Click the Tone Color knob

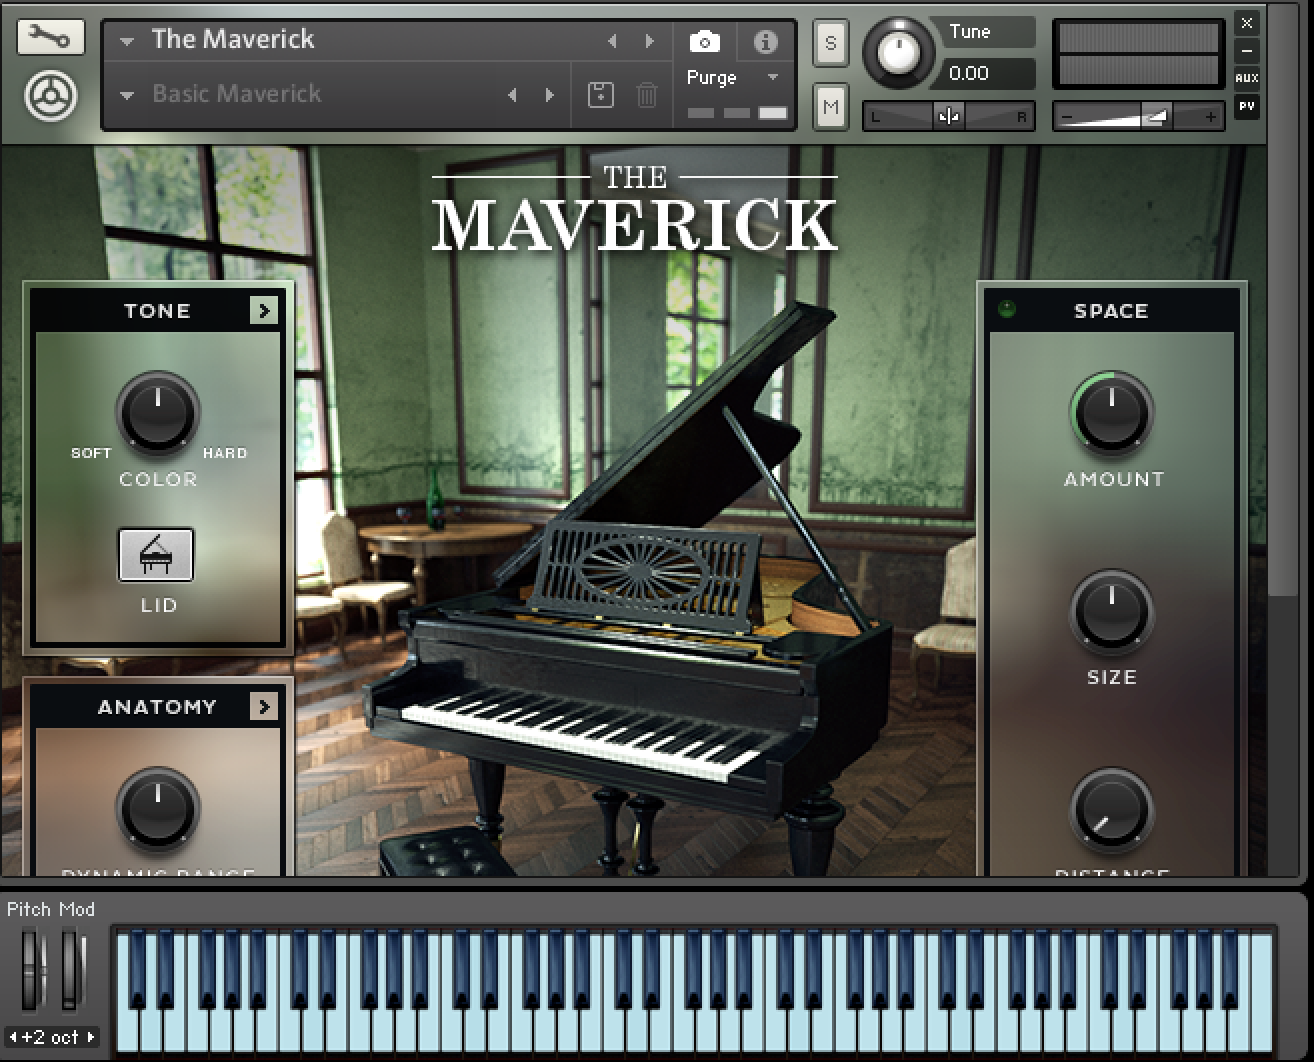pos(158,413)
